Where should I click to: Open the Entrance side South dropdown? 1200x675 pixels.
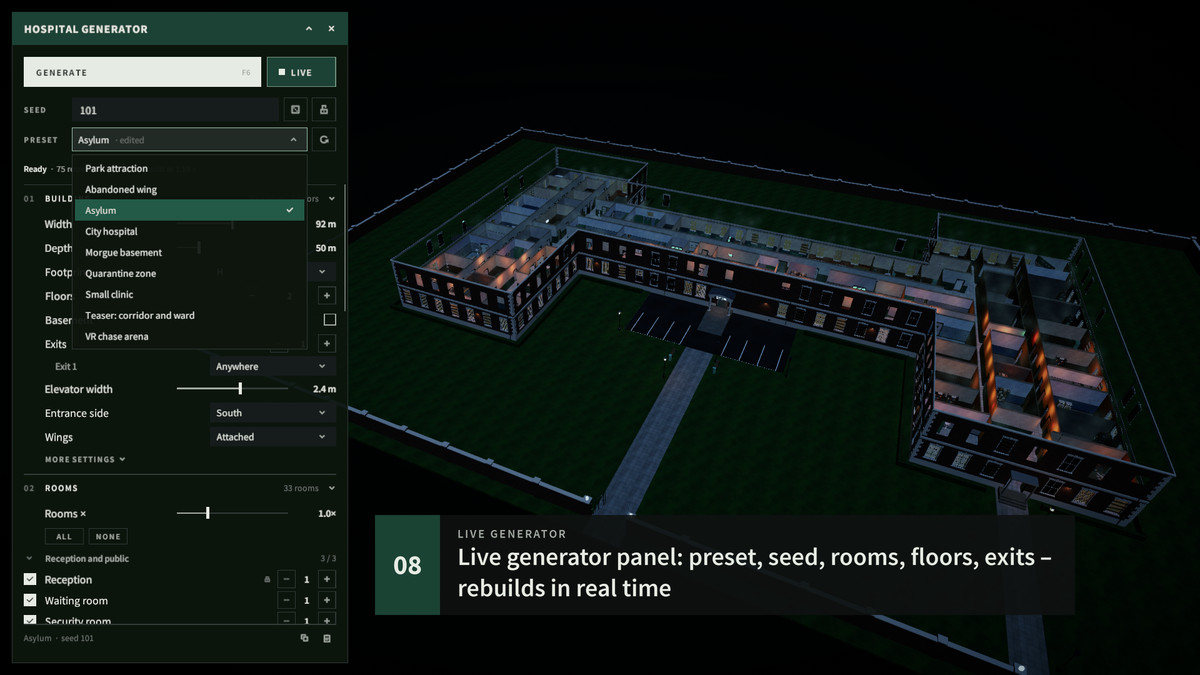[x=272, y=413]
